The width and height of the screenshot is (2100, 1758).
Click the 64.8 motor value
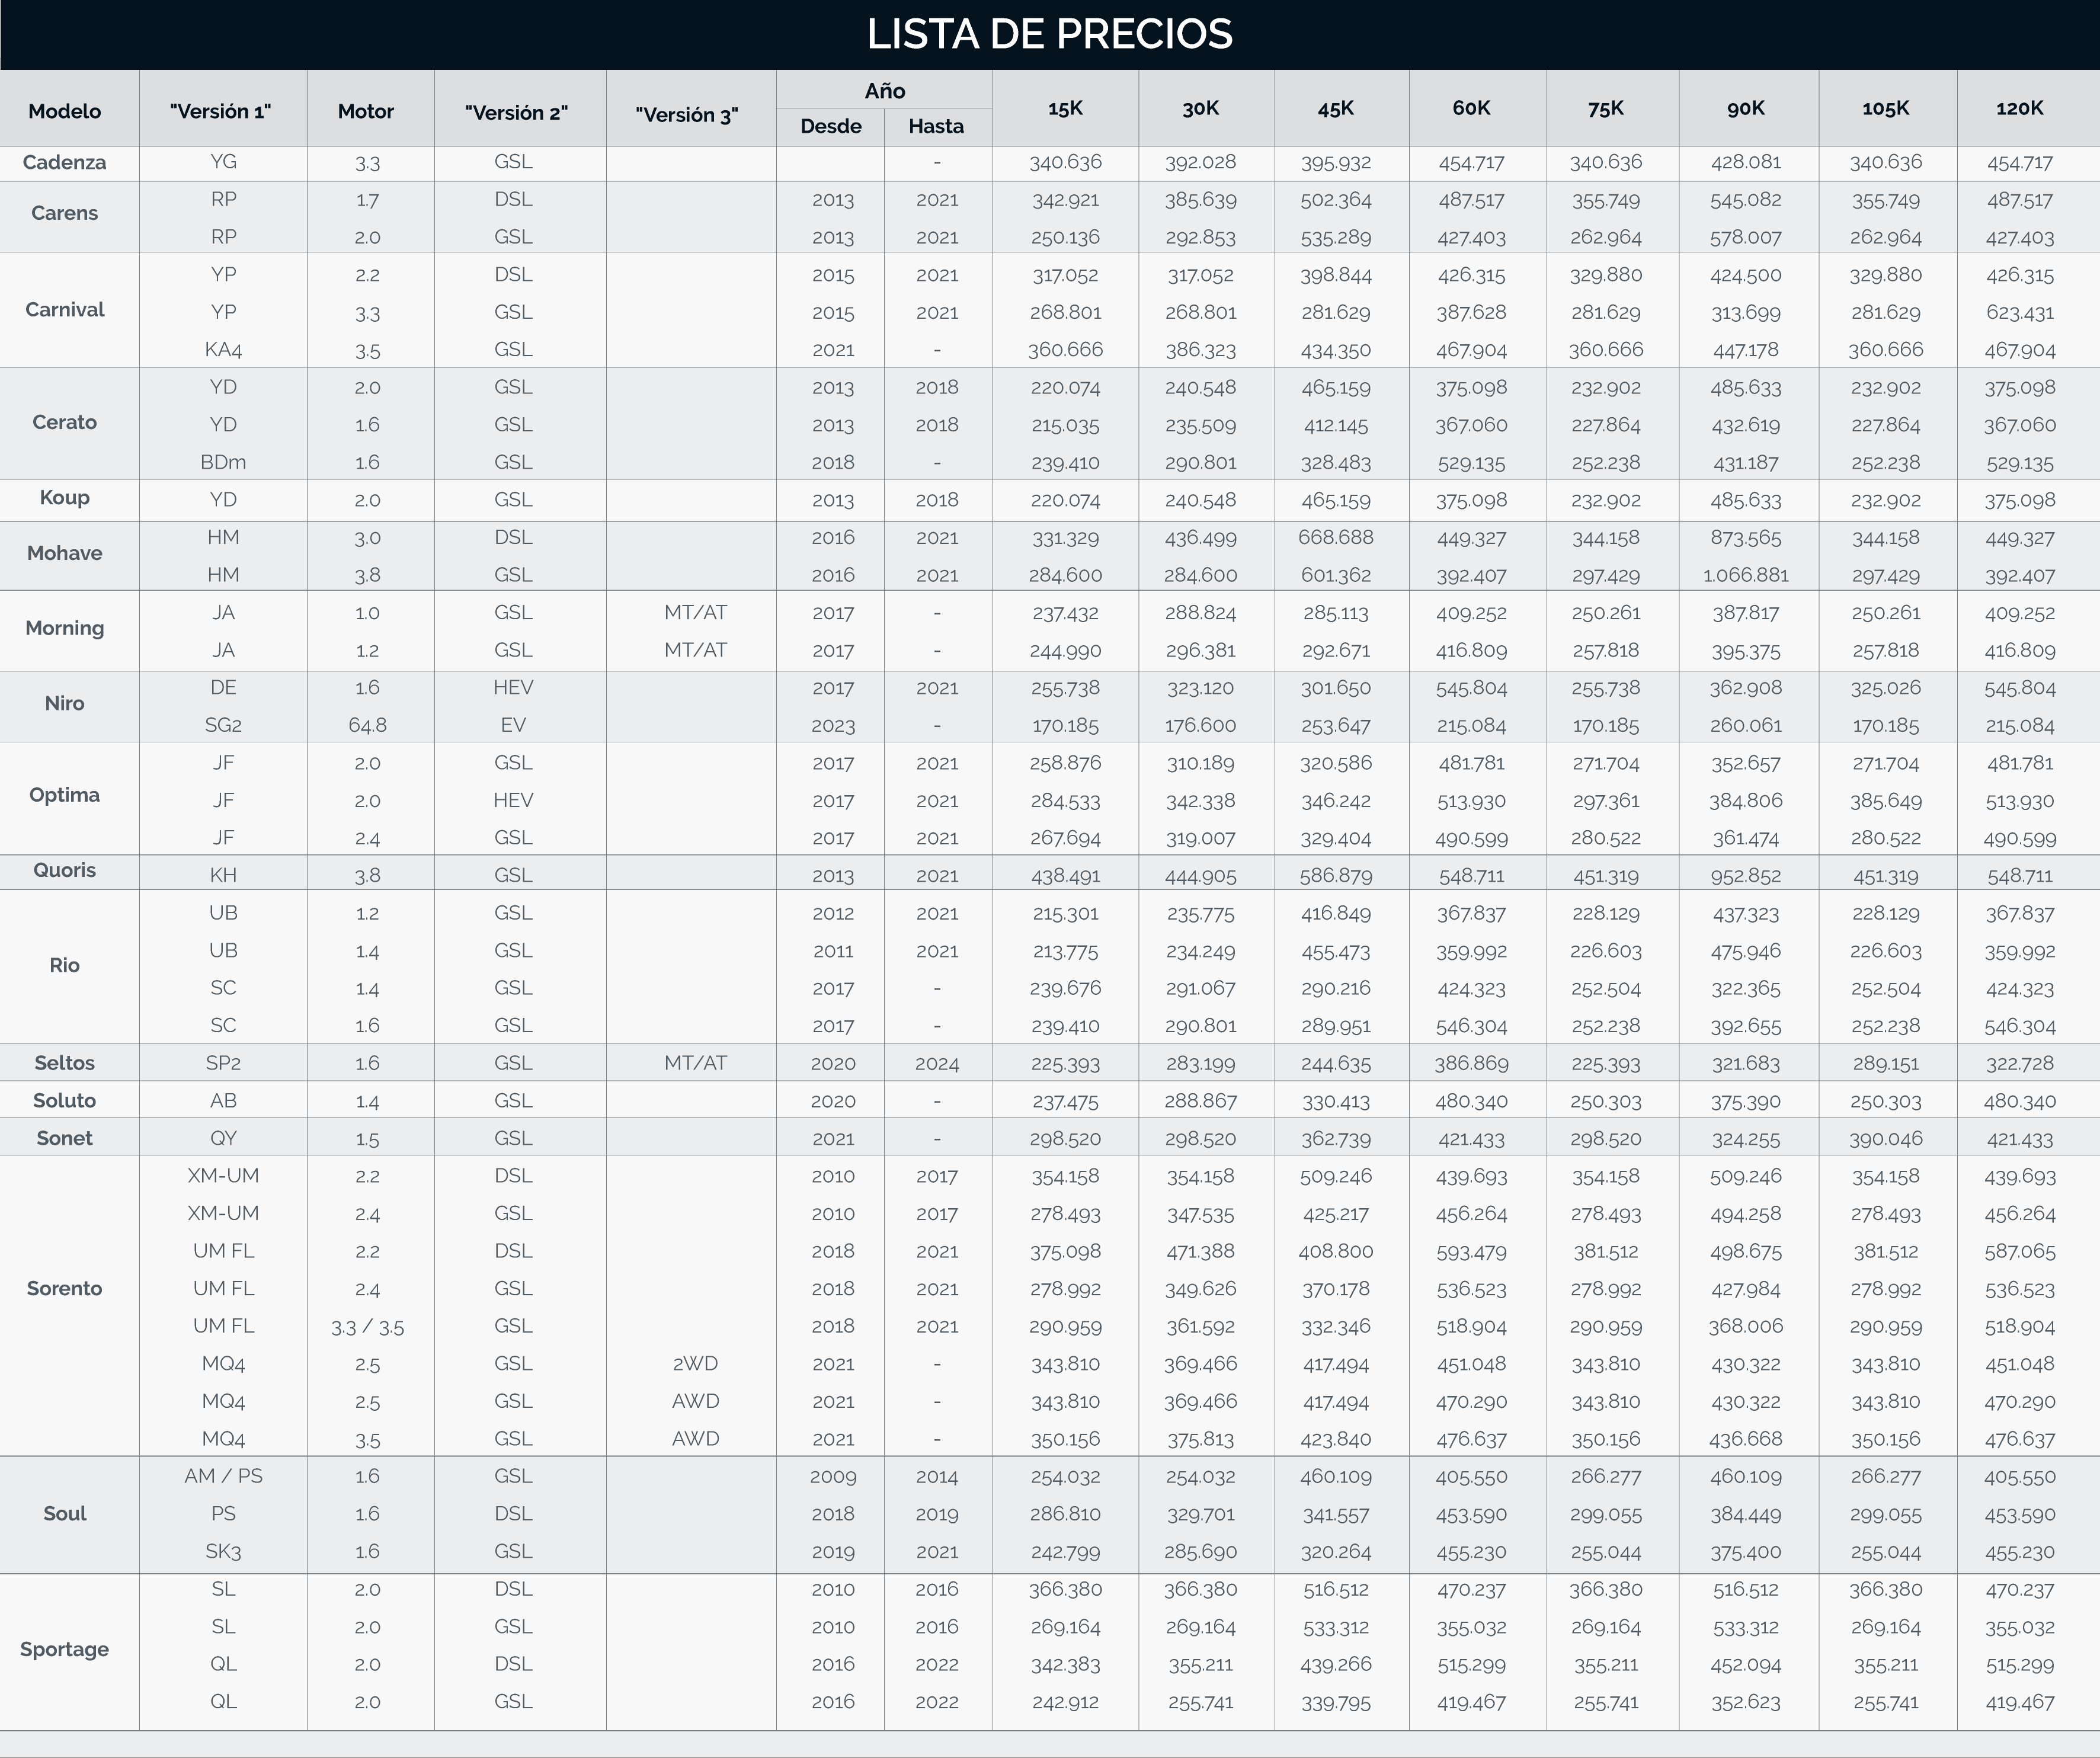click(367, 725)
